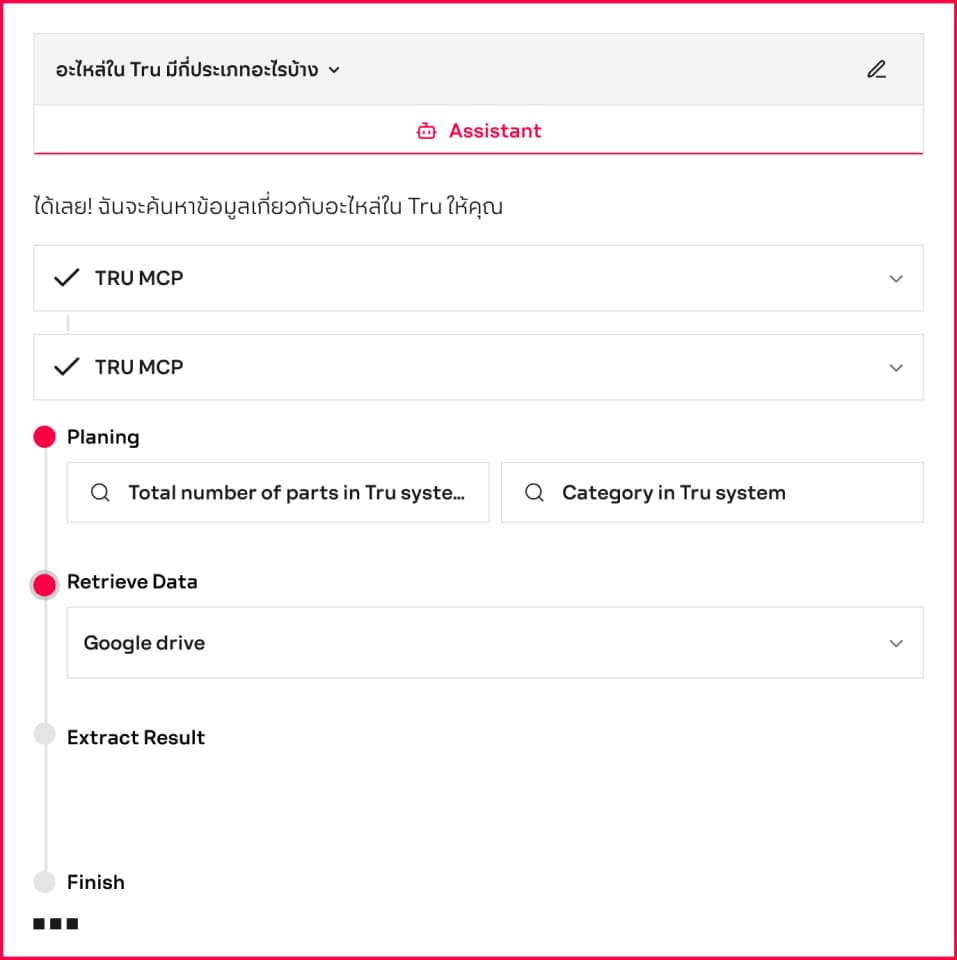
Task: Click the three-dot loading indicator
Action: [x=56, y=923]
